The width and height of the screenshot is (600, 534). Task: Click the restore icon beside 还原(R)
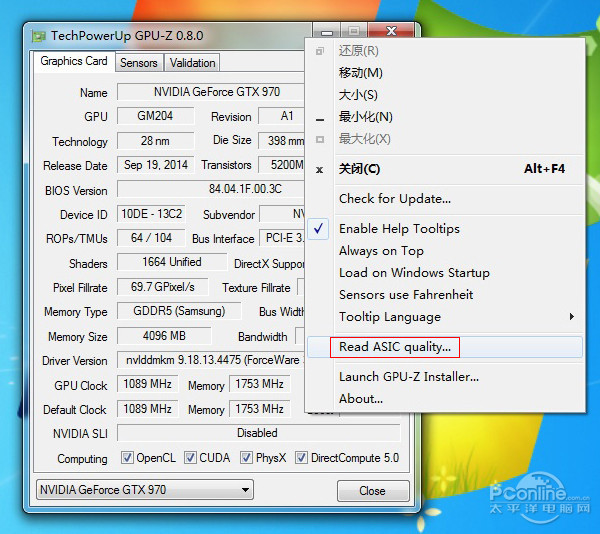pyautogui.click(x=320, y=51)
